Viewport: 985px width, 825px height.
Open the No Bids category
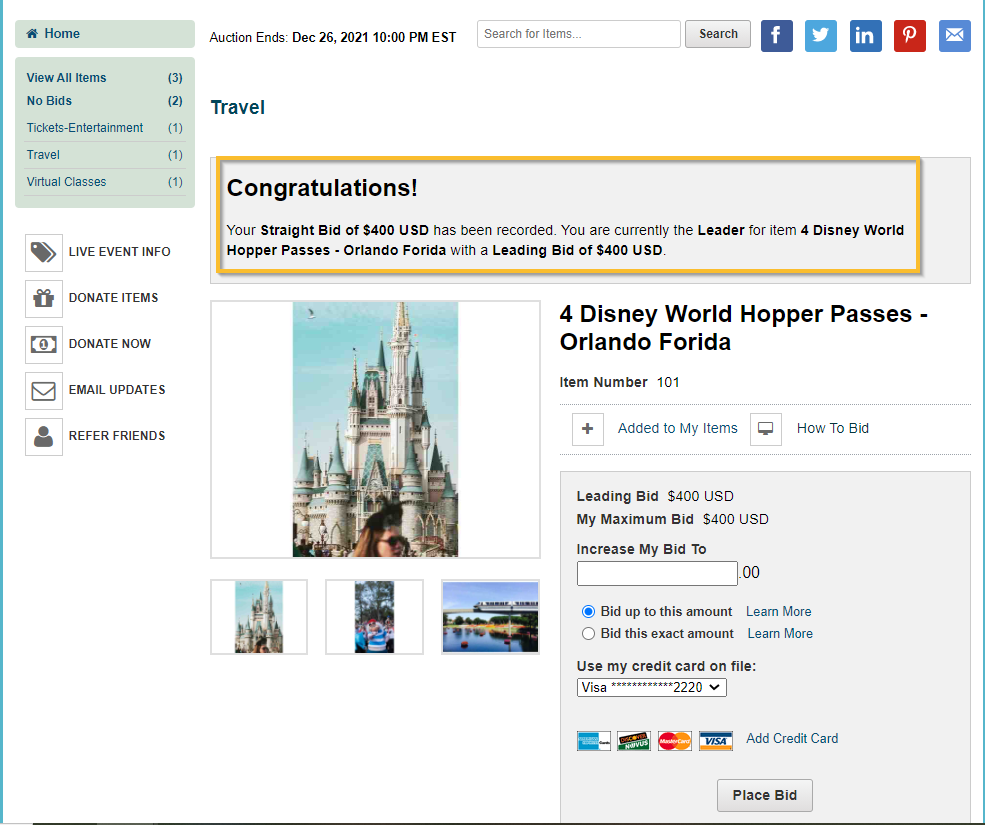[104, 101]
